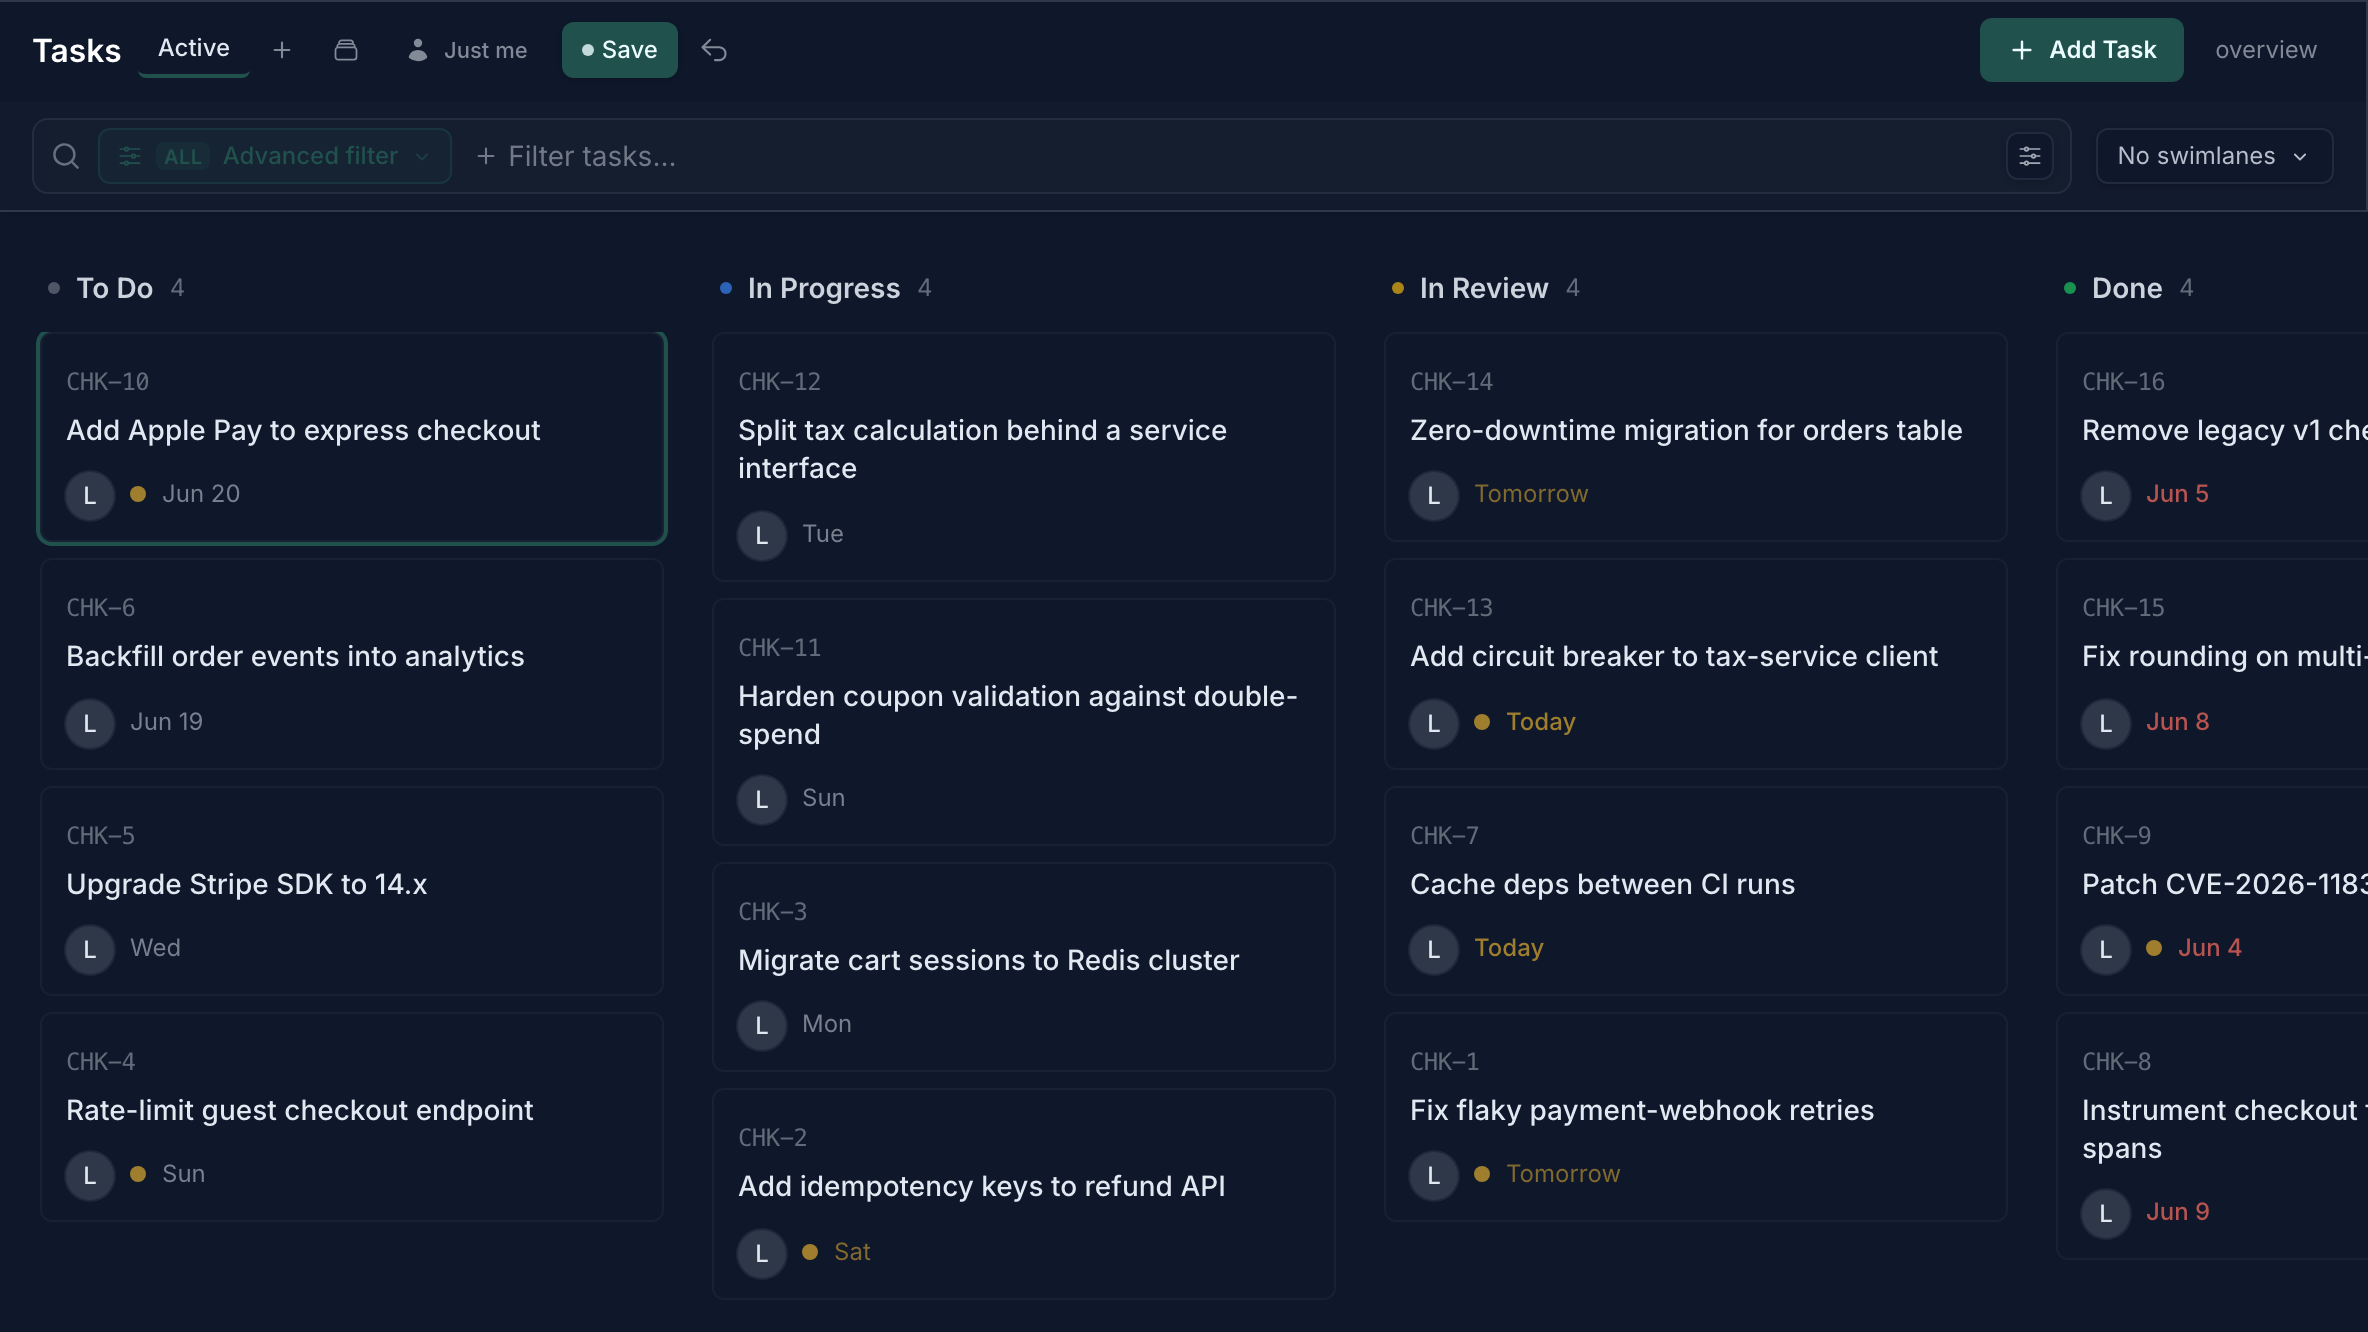Open card Rate-limit guest checkout endpoint

(x=352, y=1117)
